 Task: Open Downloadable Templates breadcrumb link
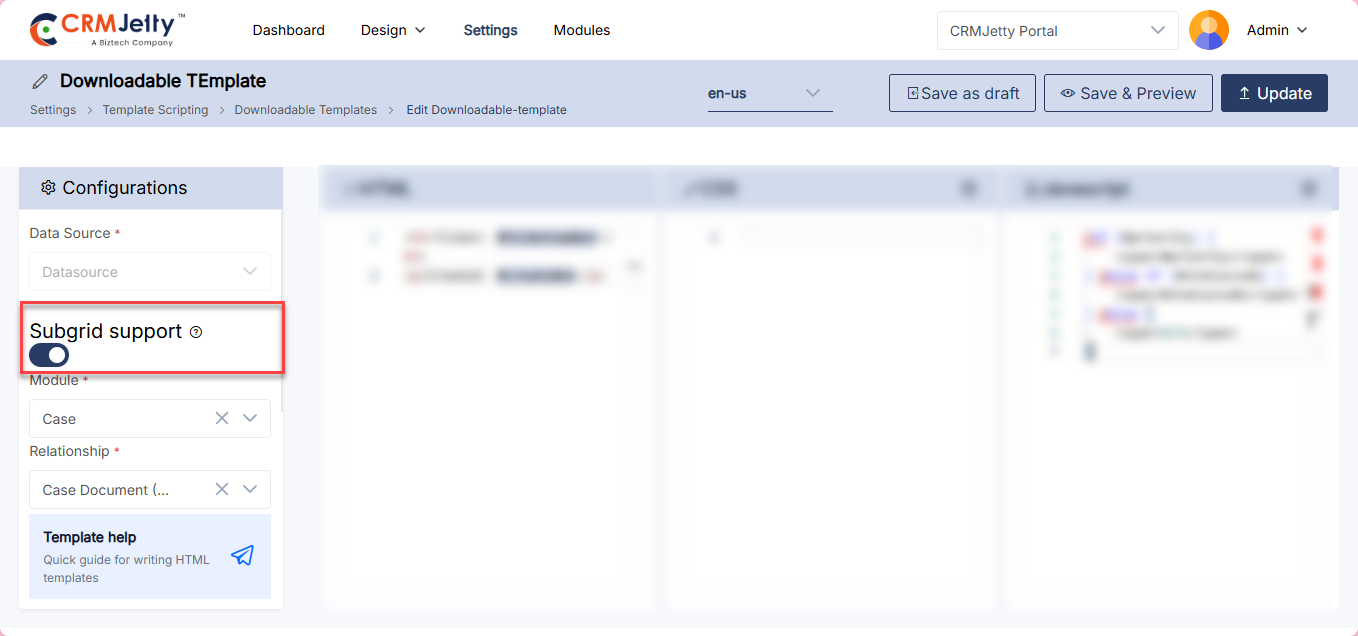[305, 110]
